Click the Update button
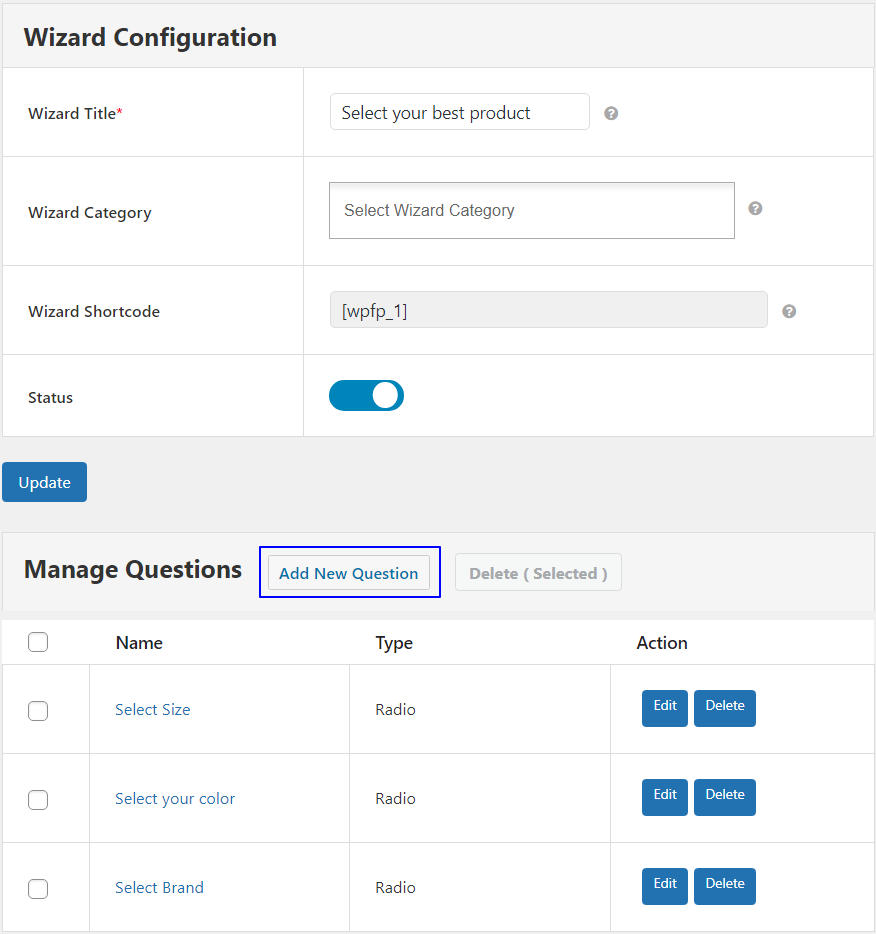 coord(45,482)
